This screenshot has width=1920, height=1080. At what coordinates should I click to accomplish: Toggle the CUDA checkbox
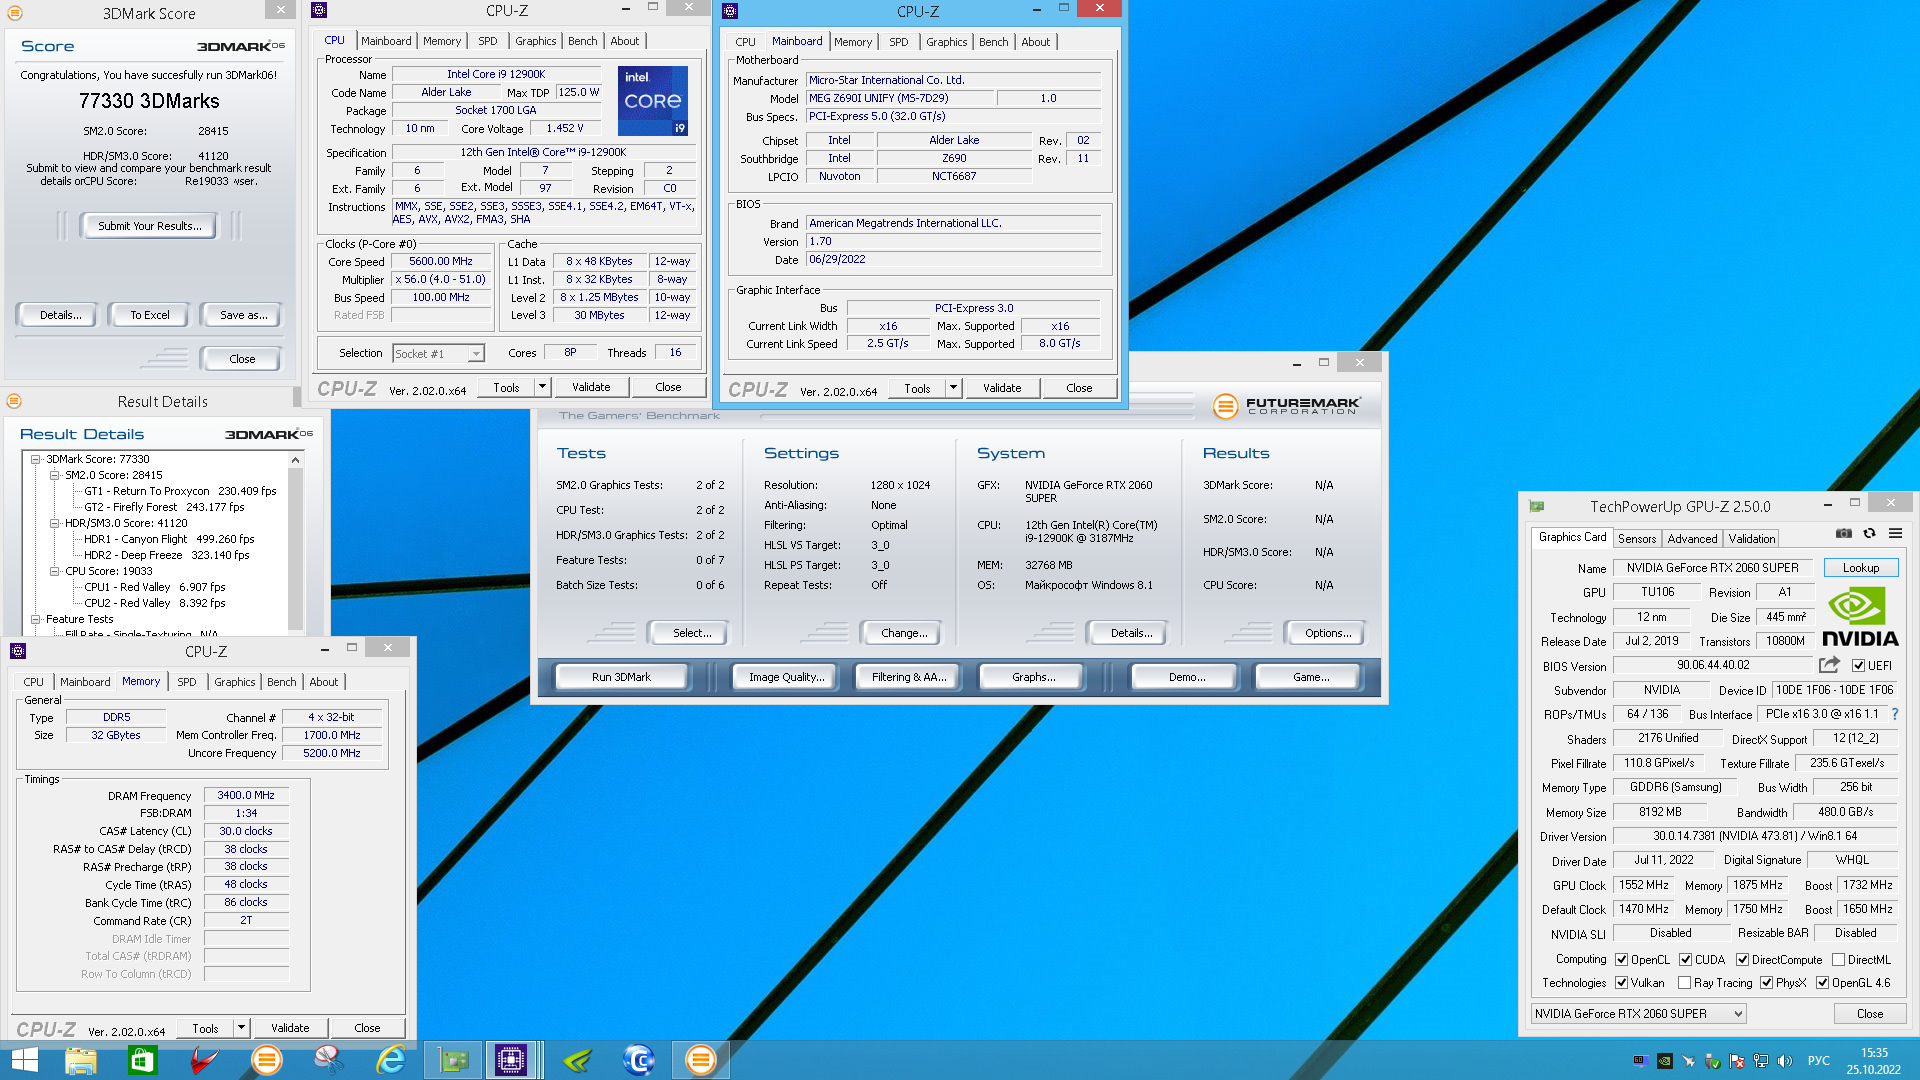[1685, 960]
